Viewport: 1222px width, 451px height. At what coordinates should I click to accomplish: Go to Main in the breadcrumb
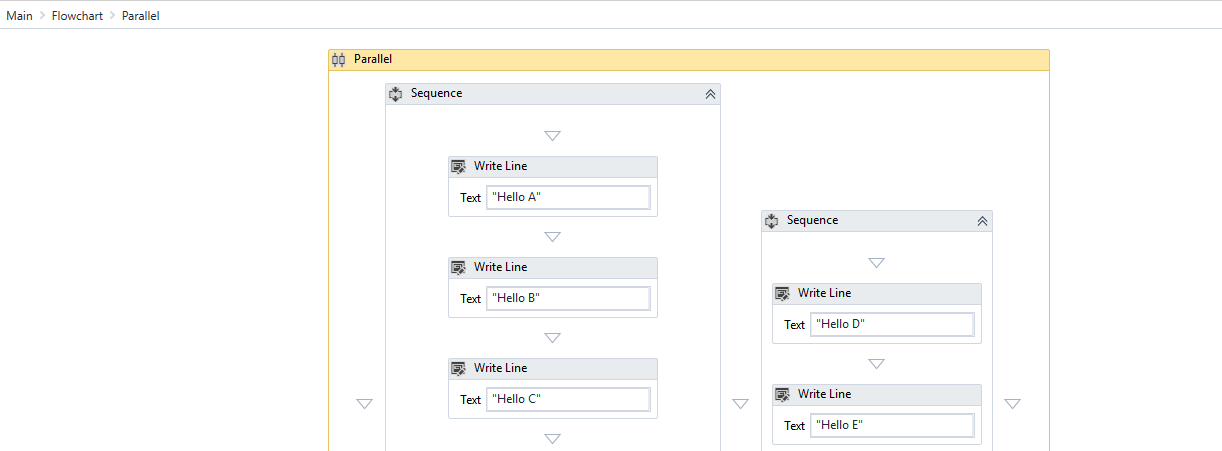point(19,16)
